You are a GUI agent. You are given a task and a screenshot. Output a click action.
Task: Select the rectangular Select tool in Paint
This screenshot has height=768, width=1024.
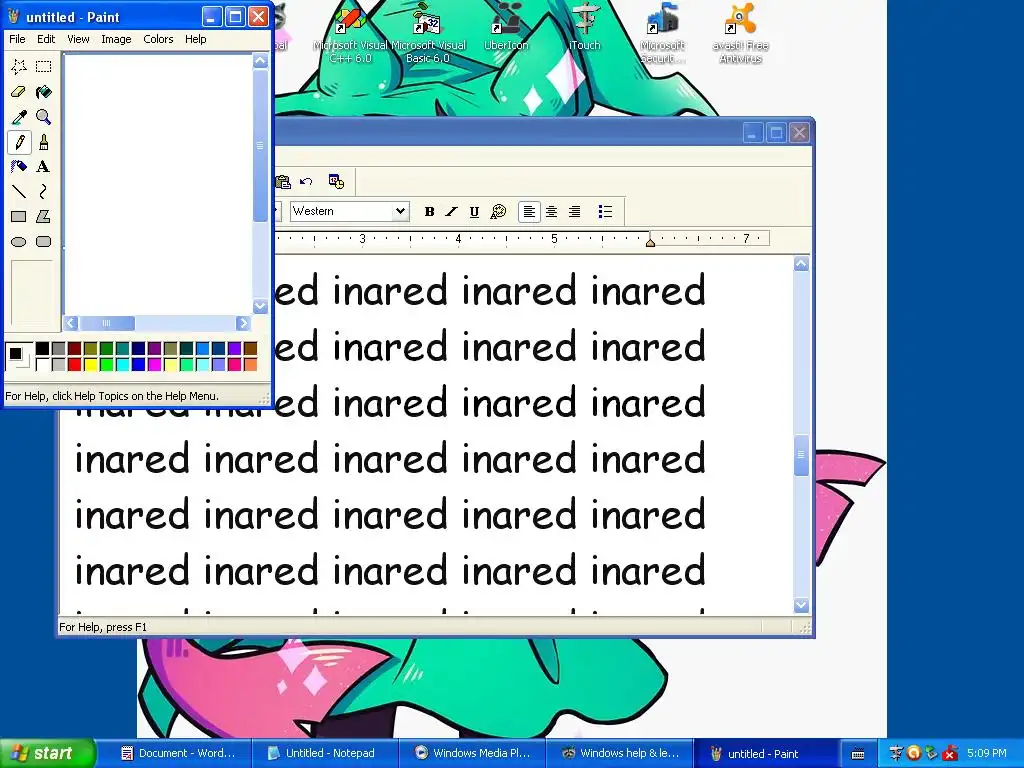44,67
